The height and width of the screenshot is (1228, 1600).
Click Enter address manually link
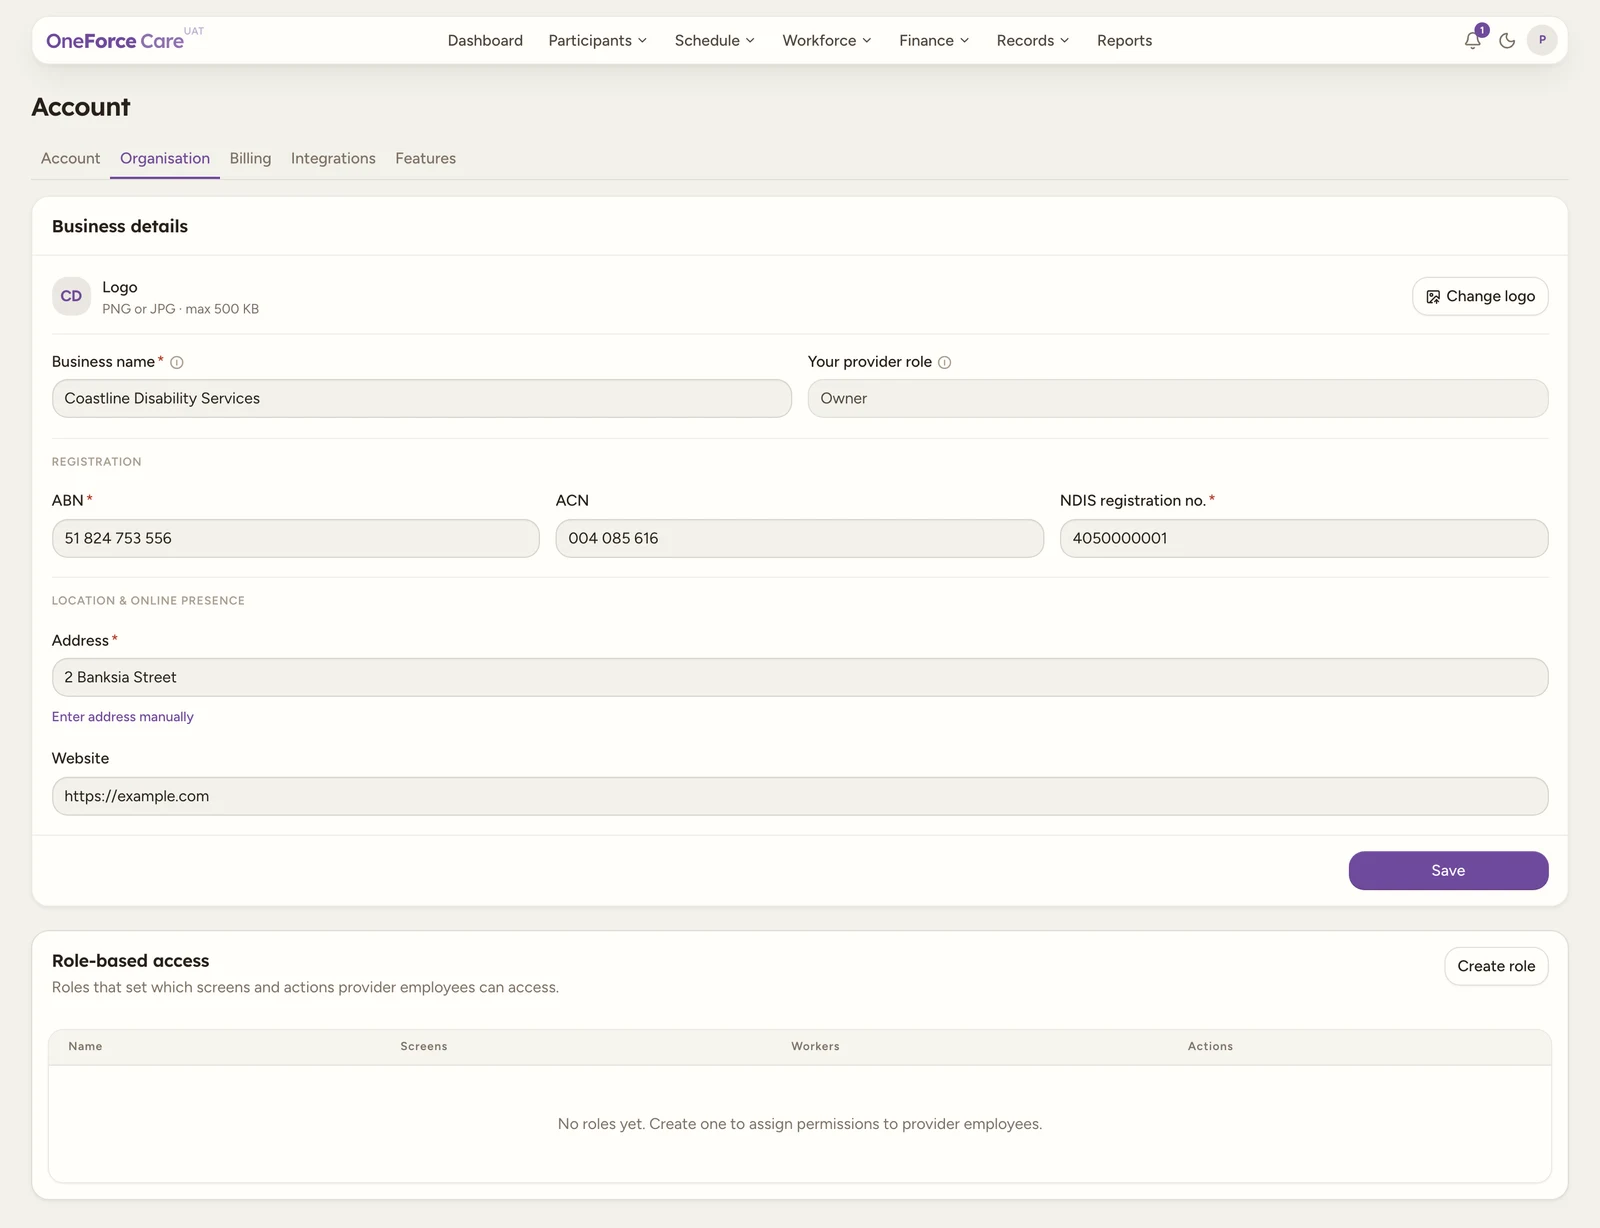tap(123, 717)
